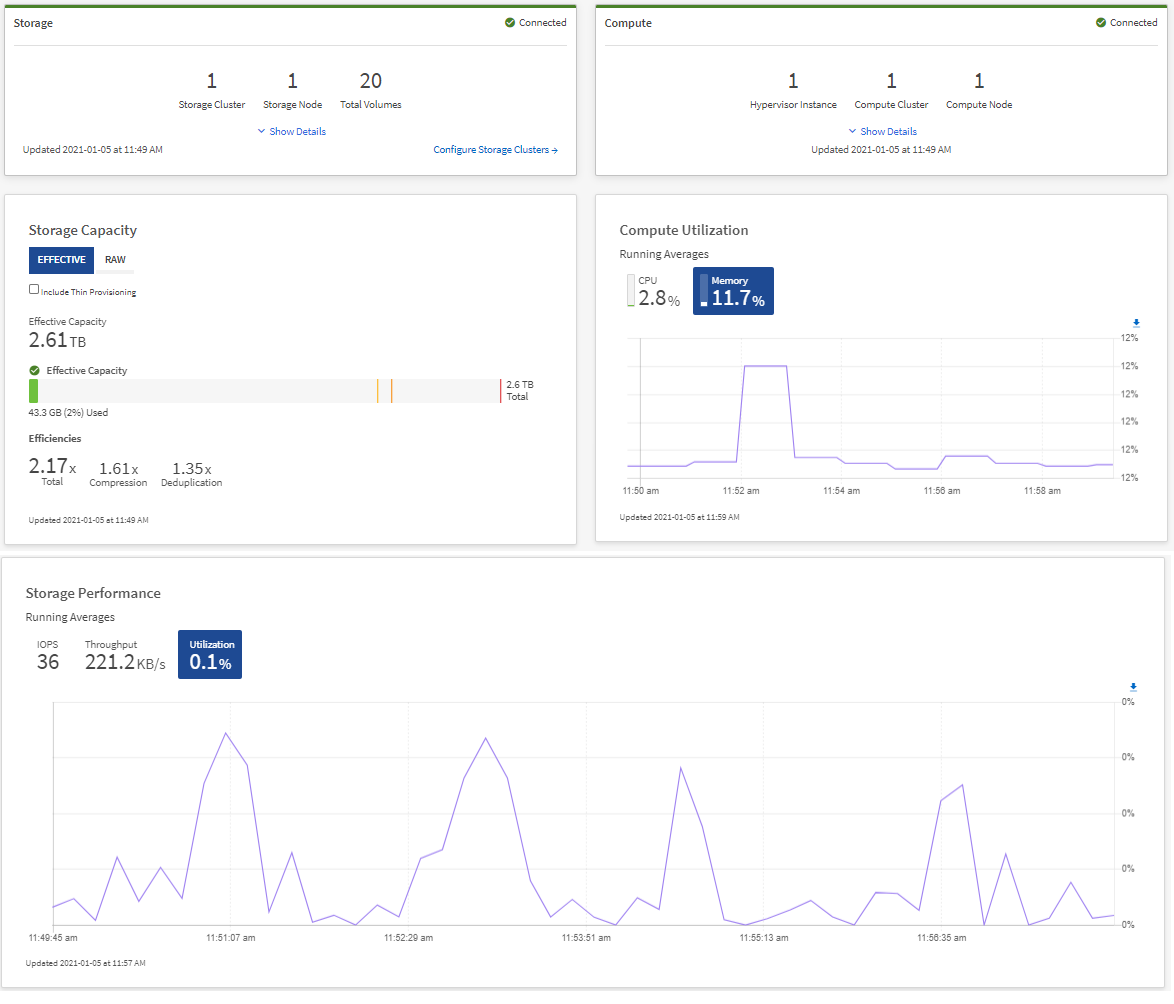
Task: Click the Total Volumes count of 20
Action: click(370, 81)
